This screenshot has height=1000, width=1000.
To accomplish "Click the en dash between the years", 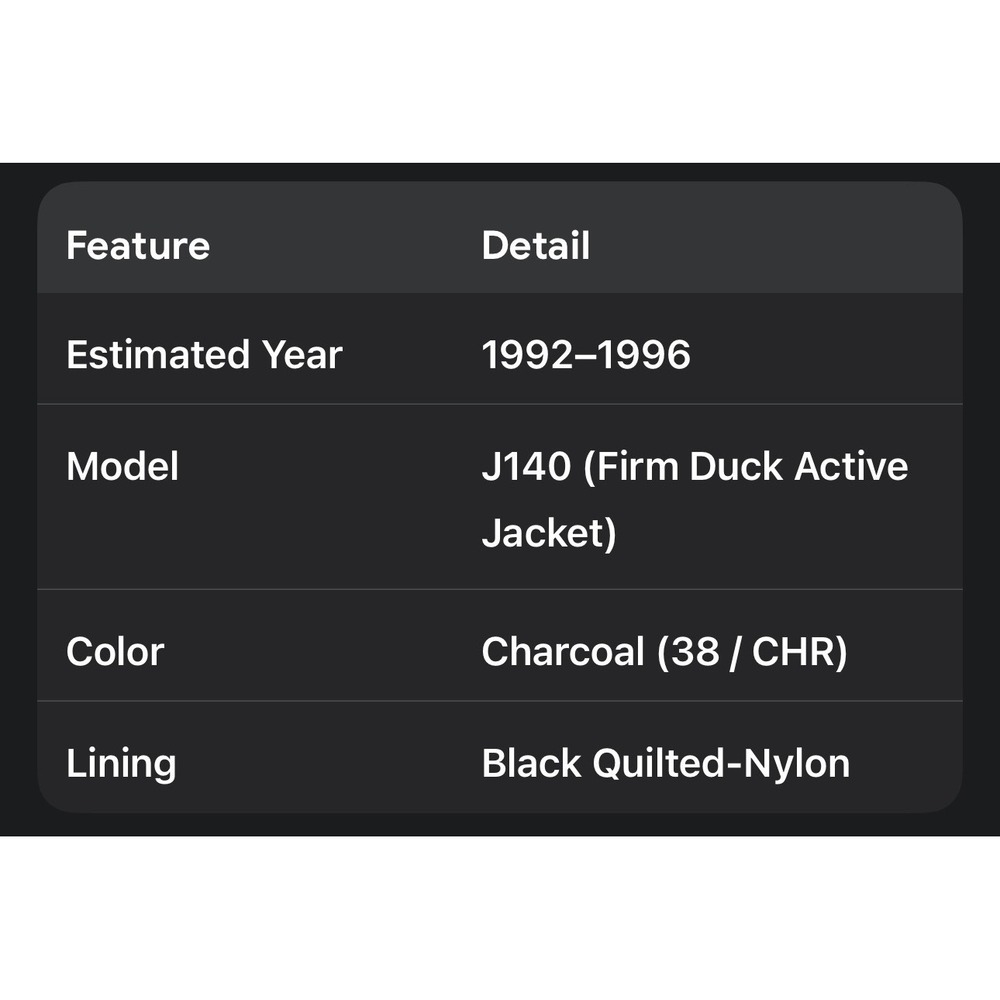I will point(586,356).
